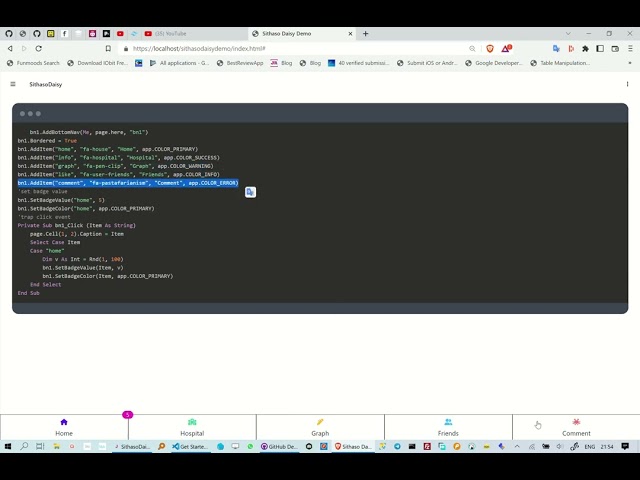Screen dimensions: 640x480
Task: Open Visual Studio Code Get Started taskbar item
Action: [190, 446]
